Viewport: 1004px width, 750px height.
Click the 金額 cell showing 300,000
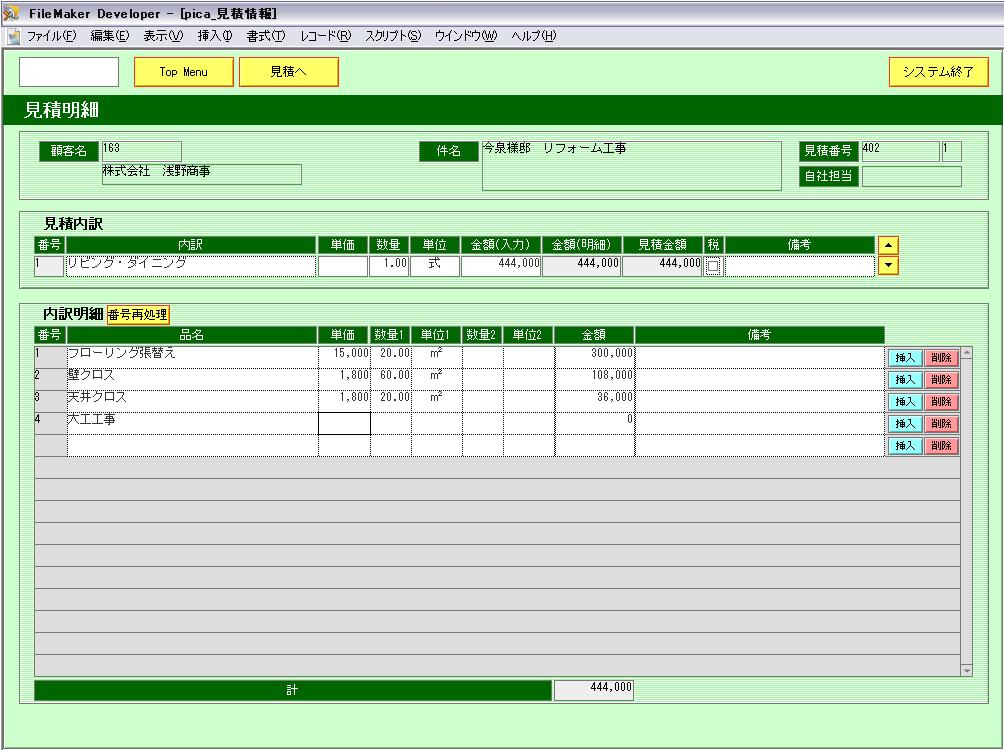tap(595, 357)
